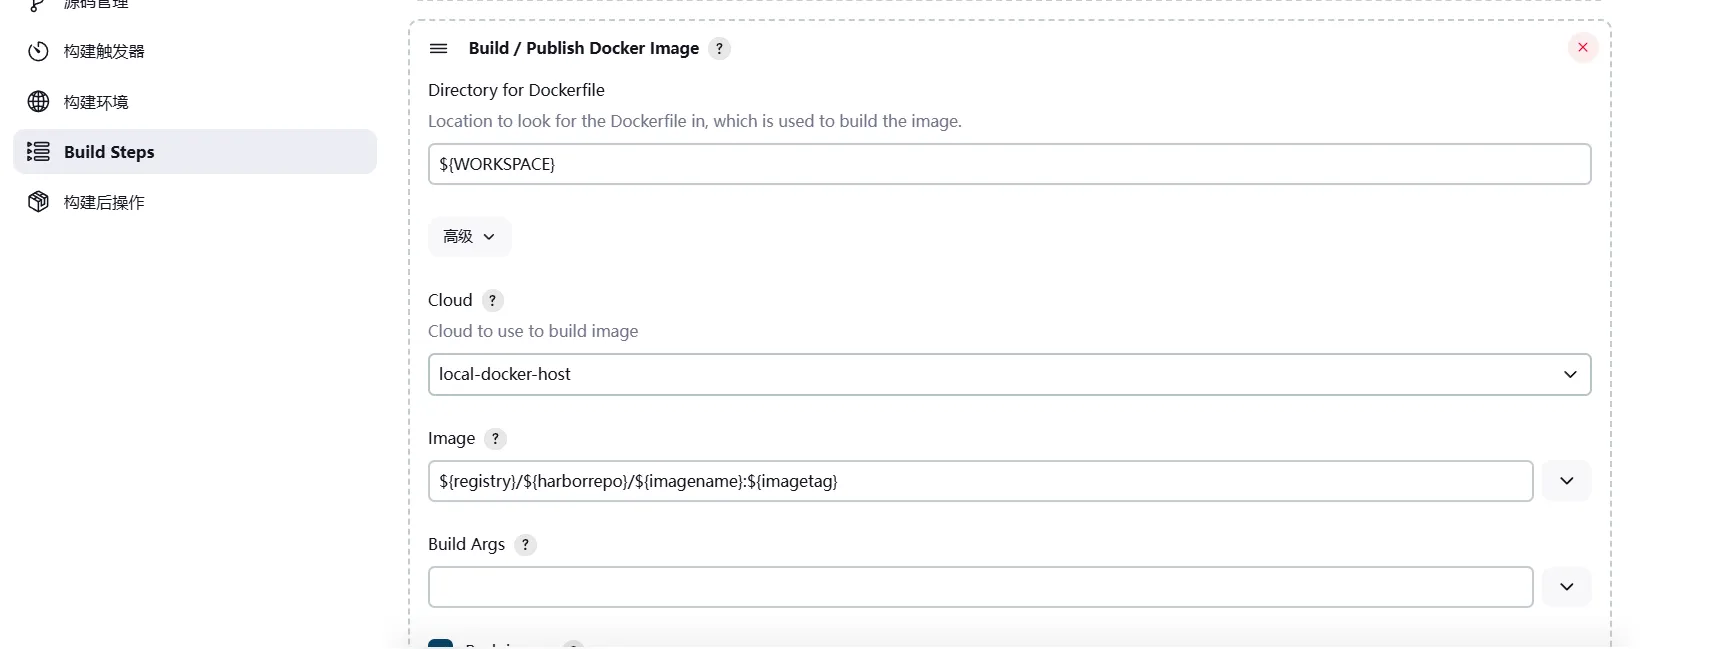The width and height of the screenshot is (1735, 649).
Task: Show help for the Image field
Action: [x=495, y=438]
